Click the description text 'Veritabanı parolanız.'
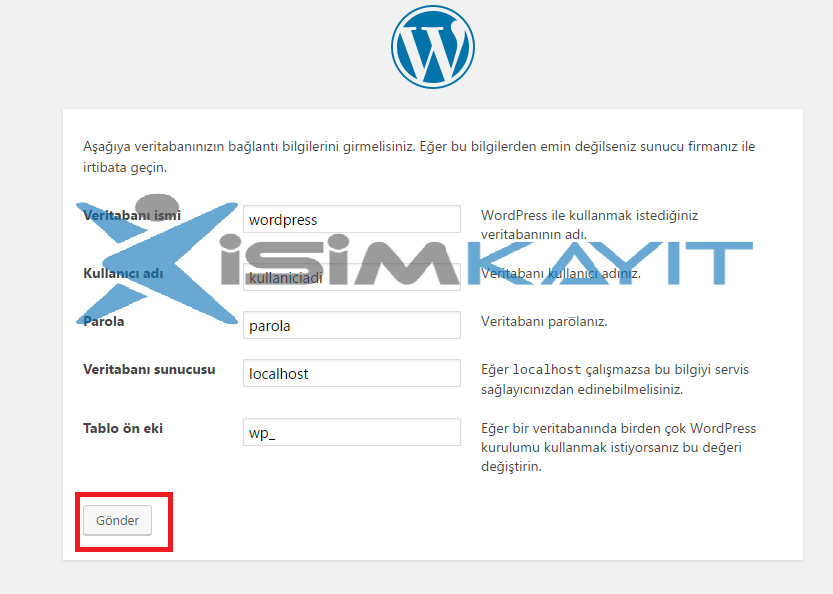This screenshot has width=833, height=594. click(x=544, y=321)
